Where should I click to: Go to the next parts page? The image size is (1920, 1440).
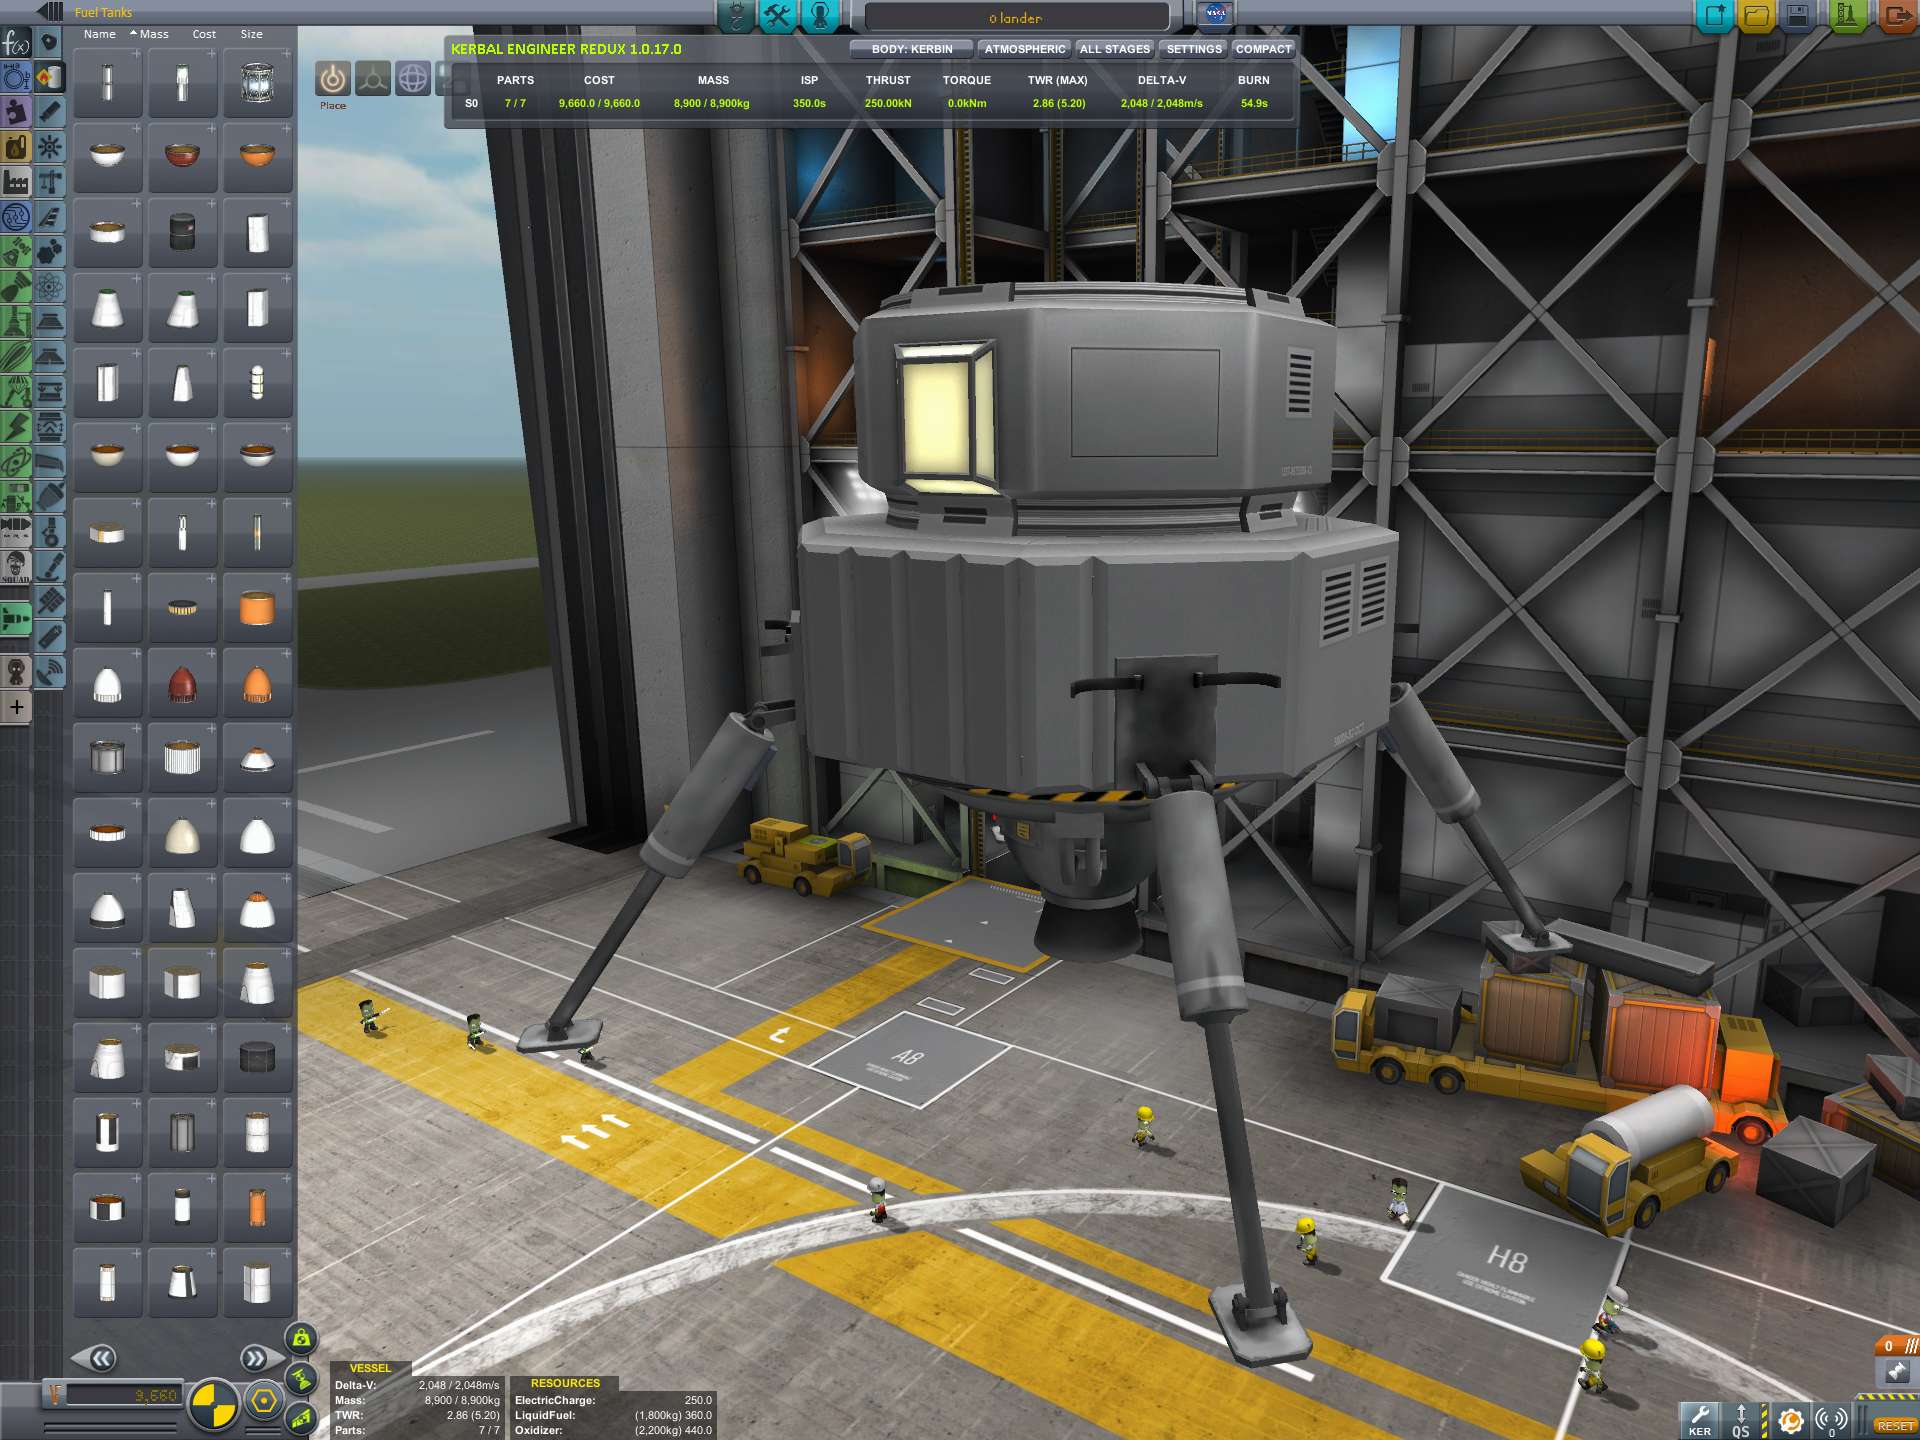(x=254, y=1358)
